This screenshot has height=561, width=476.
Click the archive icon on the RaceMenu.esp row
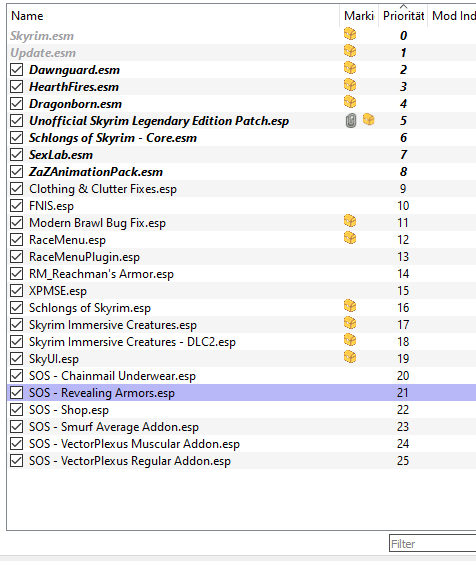point(350,238)
